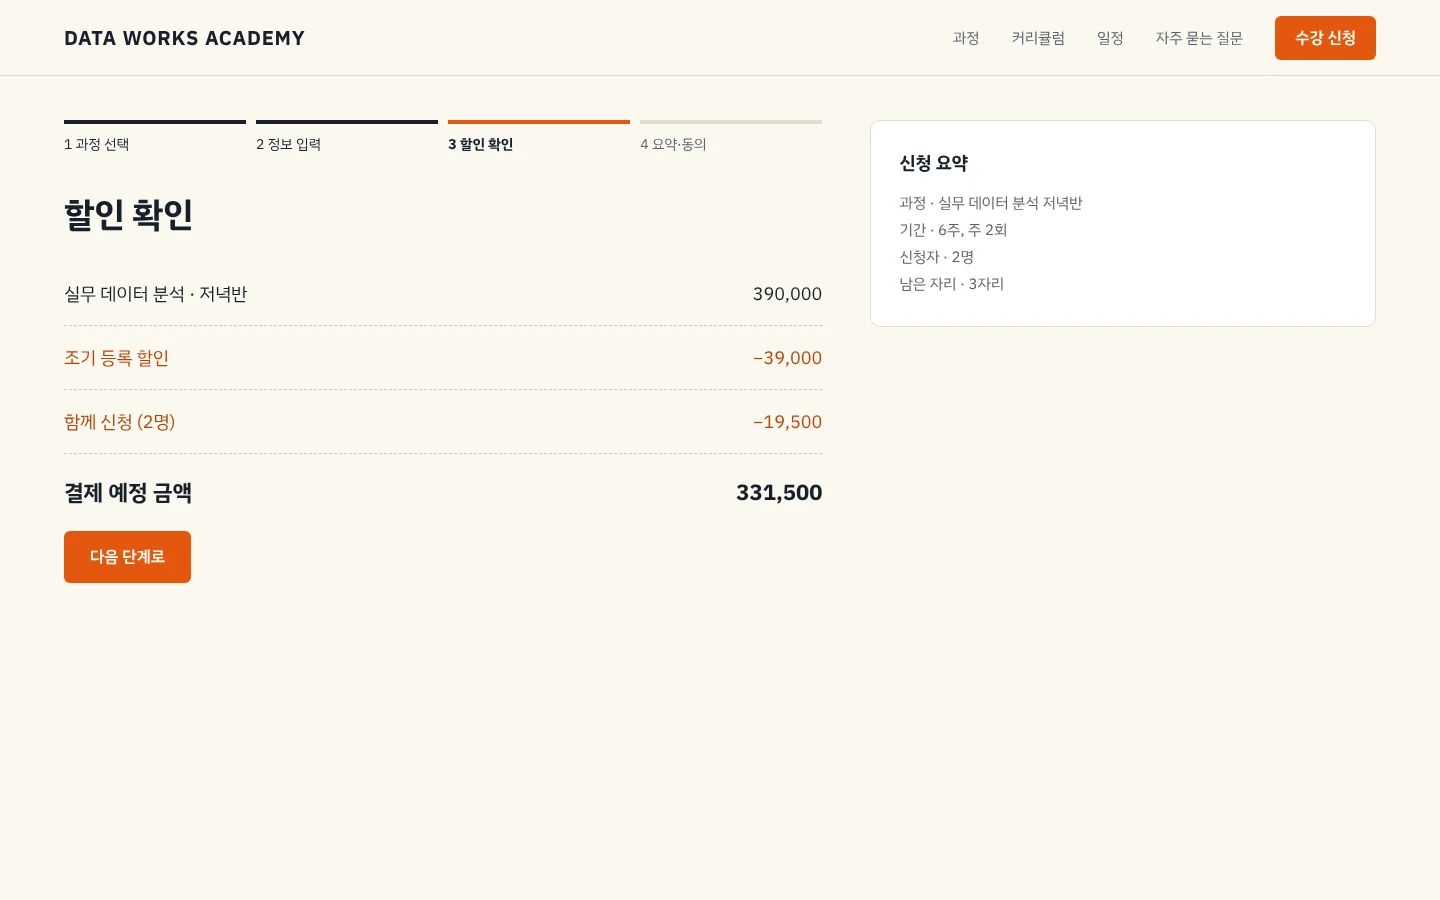The width and height of the screenshot is (1440, 900).
Task: Click the summary line 기간 · 6주, 주 2회
Action: [953, 230]
